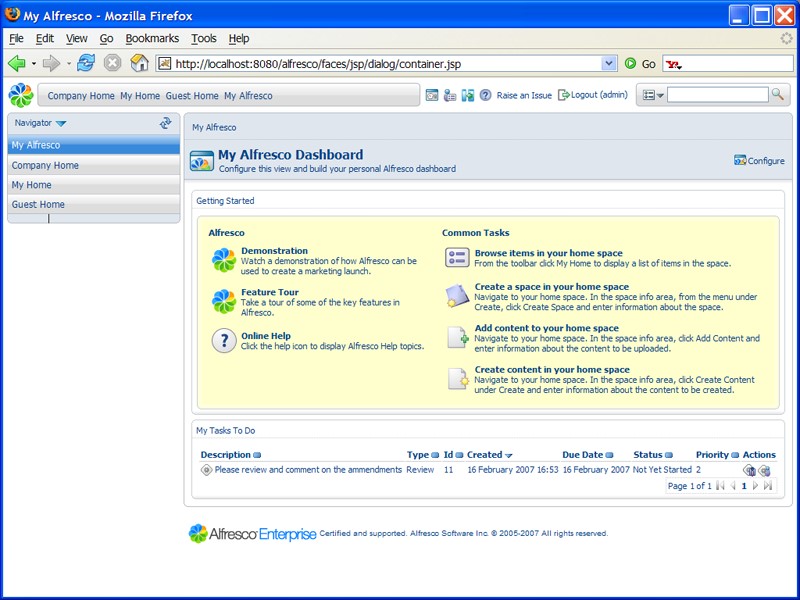Click inside the Alfresco search text field
Viewport: 800px width, 600px height.
click(717, 95)
